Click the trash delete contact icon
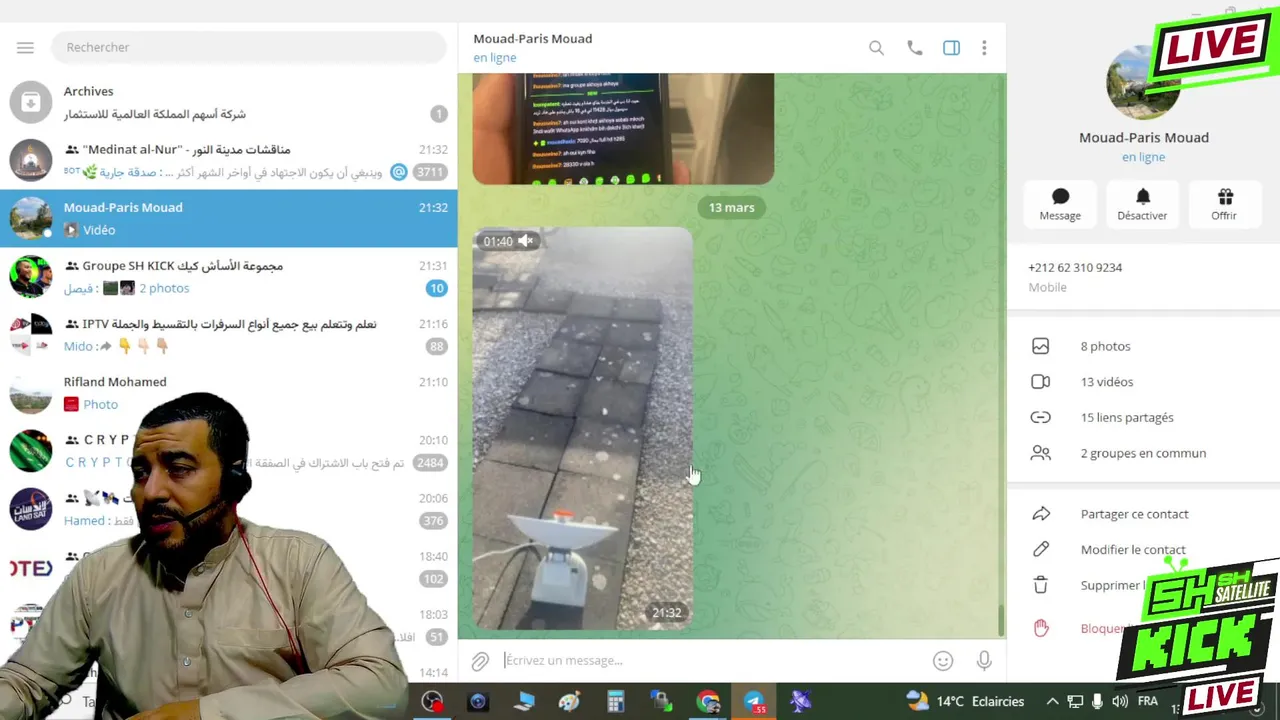The width and height of the screenshot is (1280, 720). click(1041, 585)
